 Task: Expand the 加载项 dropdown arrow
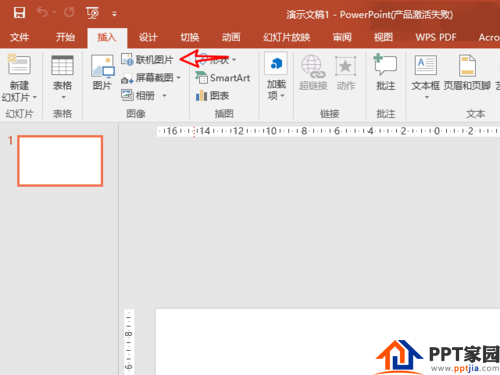click(x=283, y=96)
